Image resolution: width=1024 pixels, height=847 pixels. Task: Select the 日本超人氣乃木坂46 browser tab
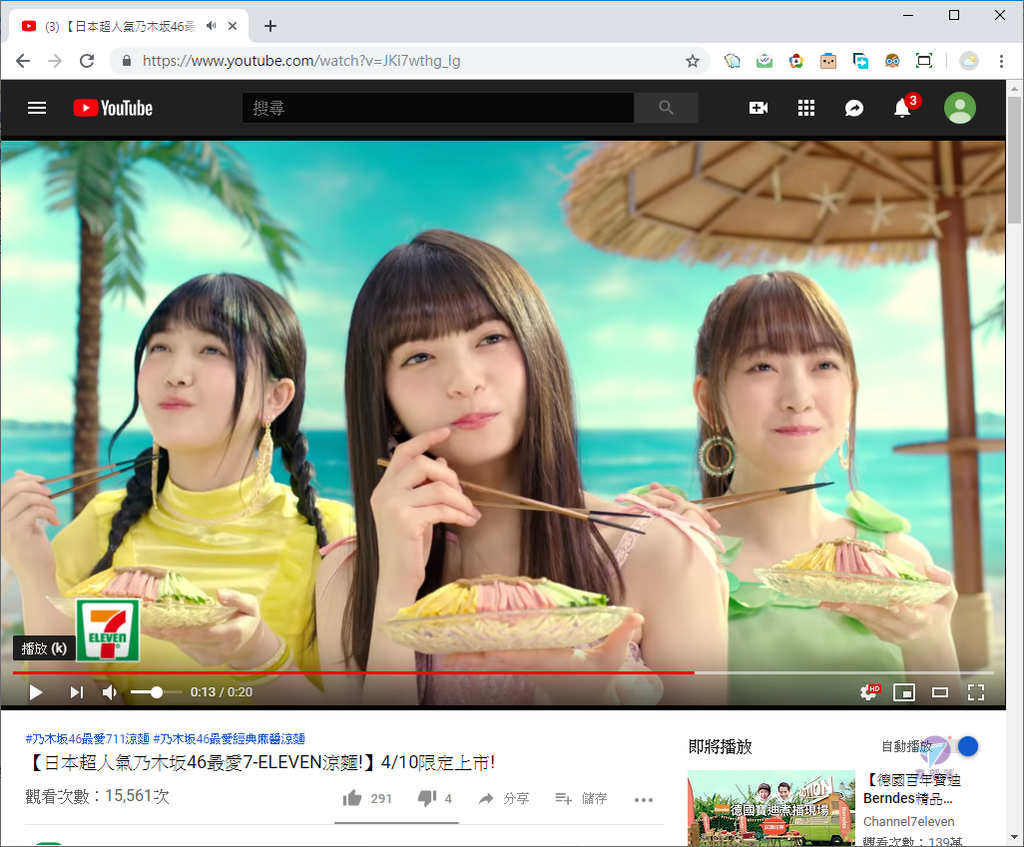pos(129,26)
